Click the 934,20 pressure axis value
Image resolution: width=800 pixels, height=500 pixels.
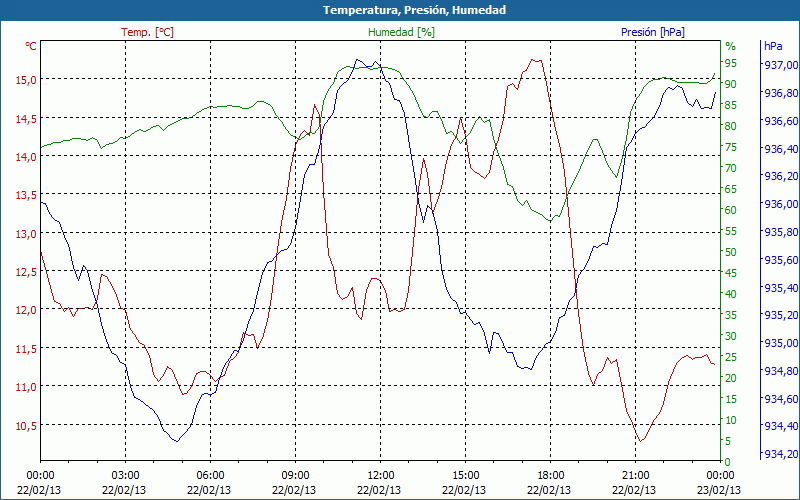click(x=781, y=454)
